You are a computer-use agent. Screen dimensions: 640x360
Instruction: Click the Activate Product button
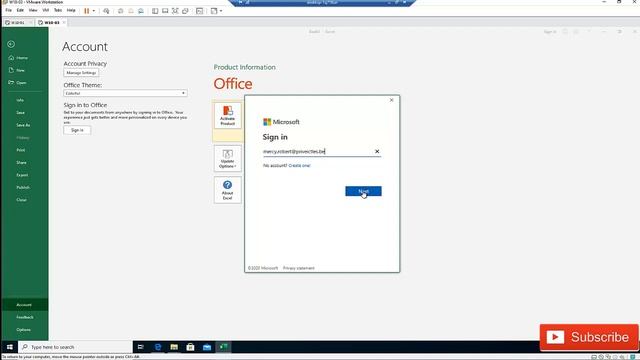click(x=227, y=116)
